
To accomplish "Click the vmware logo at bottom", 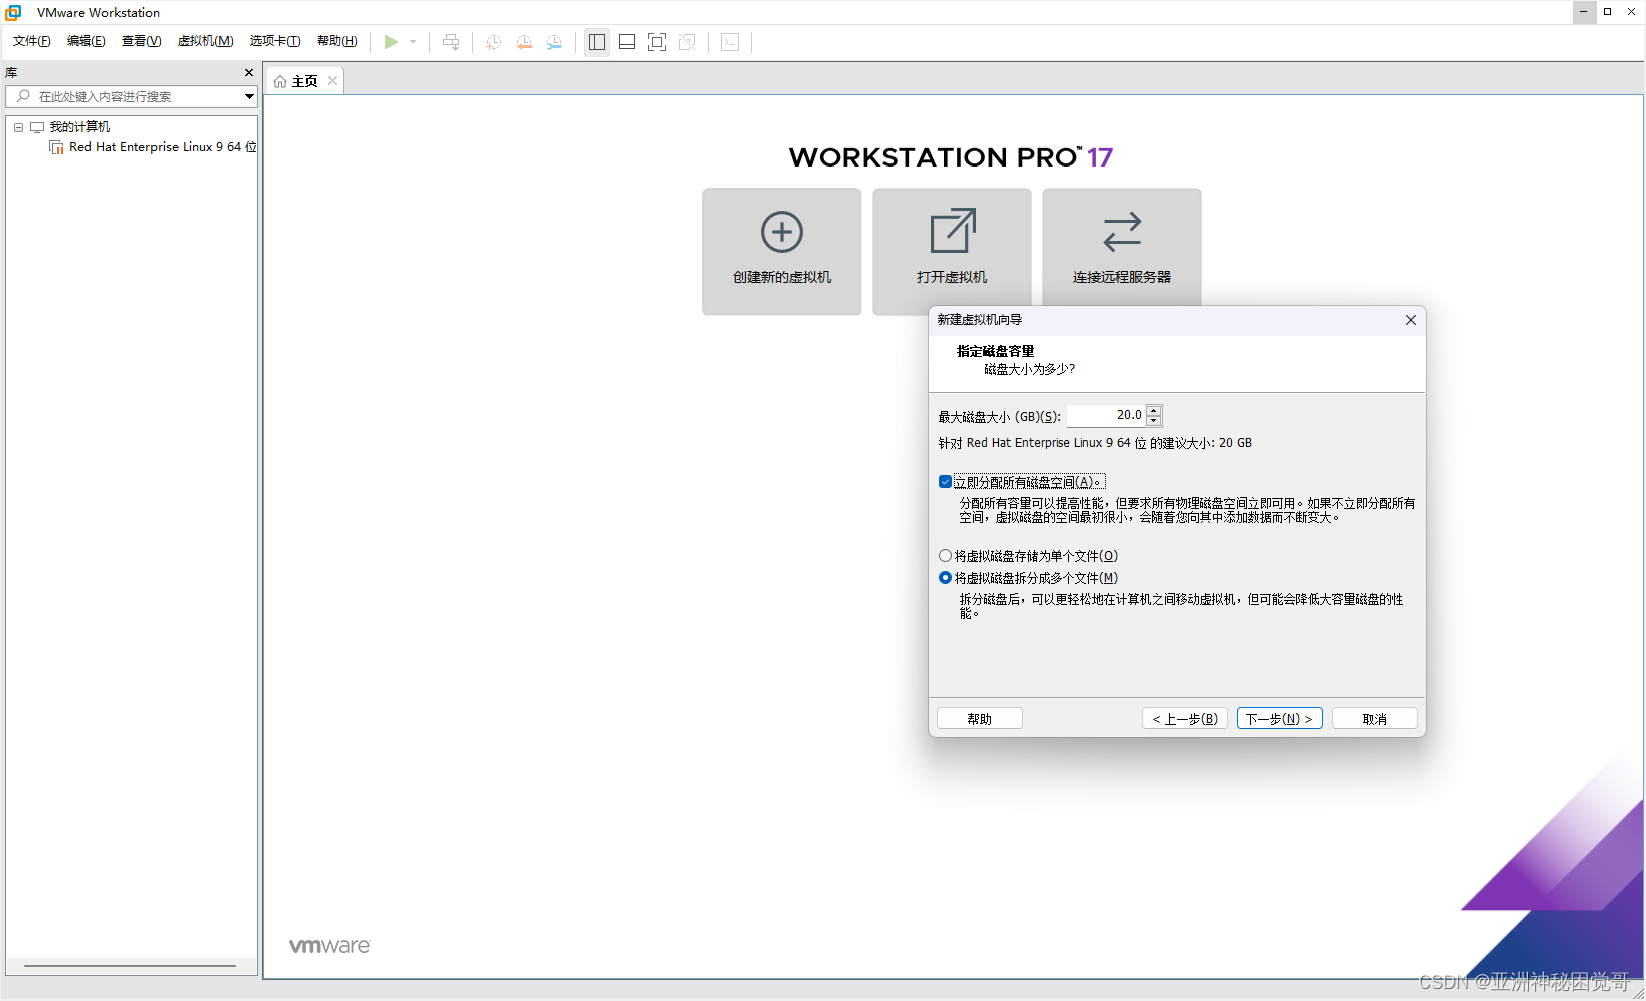I will tap(329, 946).
